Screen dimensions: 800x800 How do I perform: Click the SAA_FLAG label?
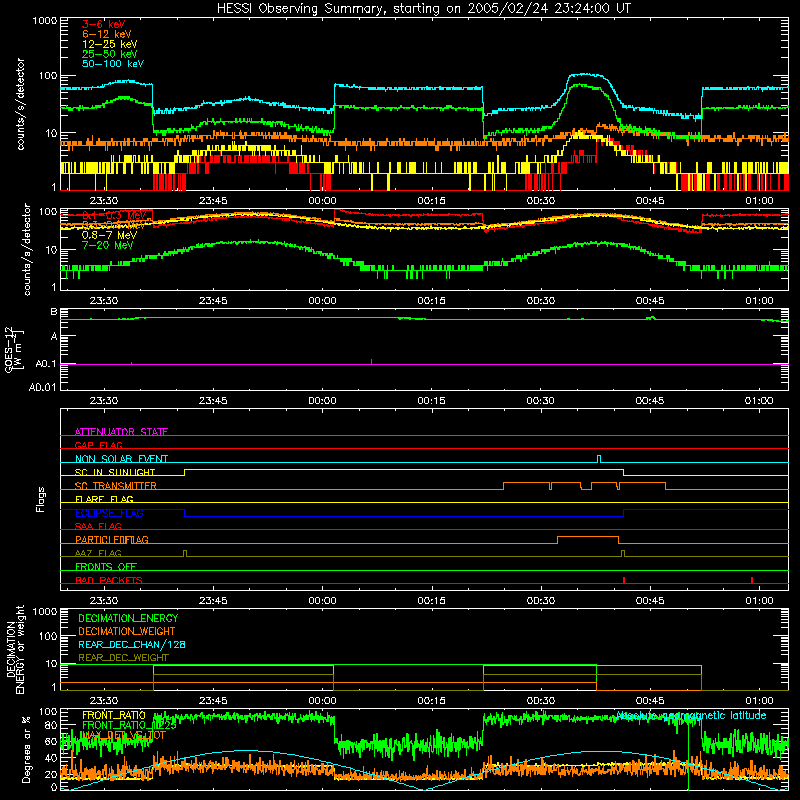pyautogui.click(x=98, y=526)
